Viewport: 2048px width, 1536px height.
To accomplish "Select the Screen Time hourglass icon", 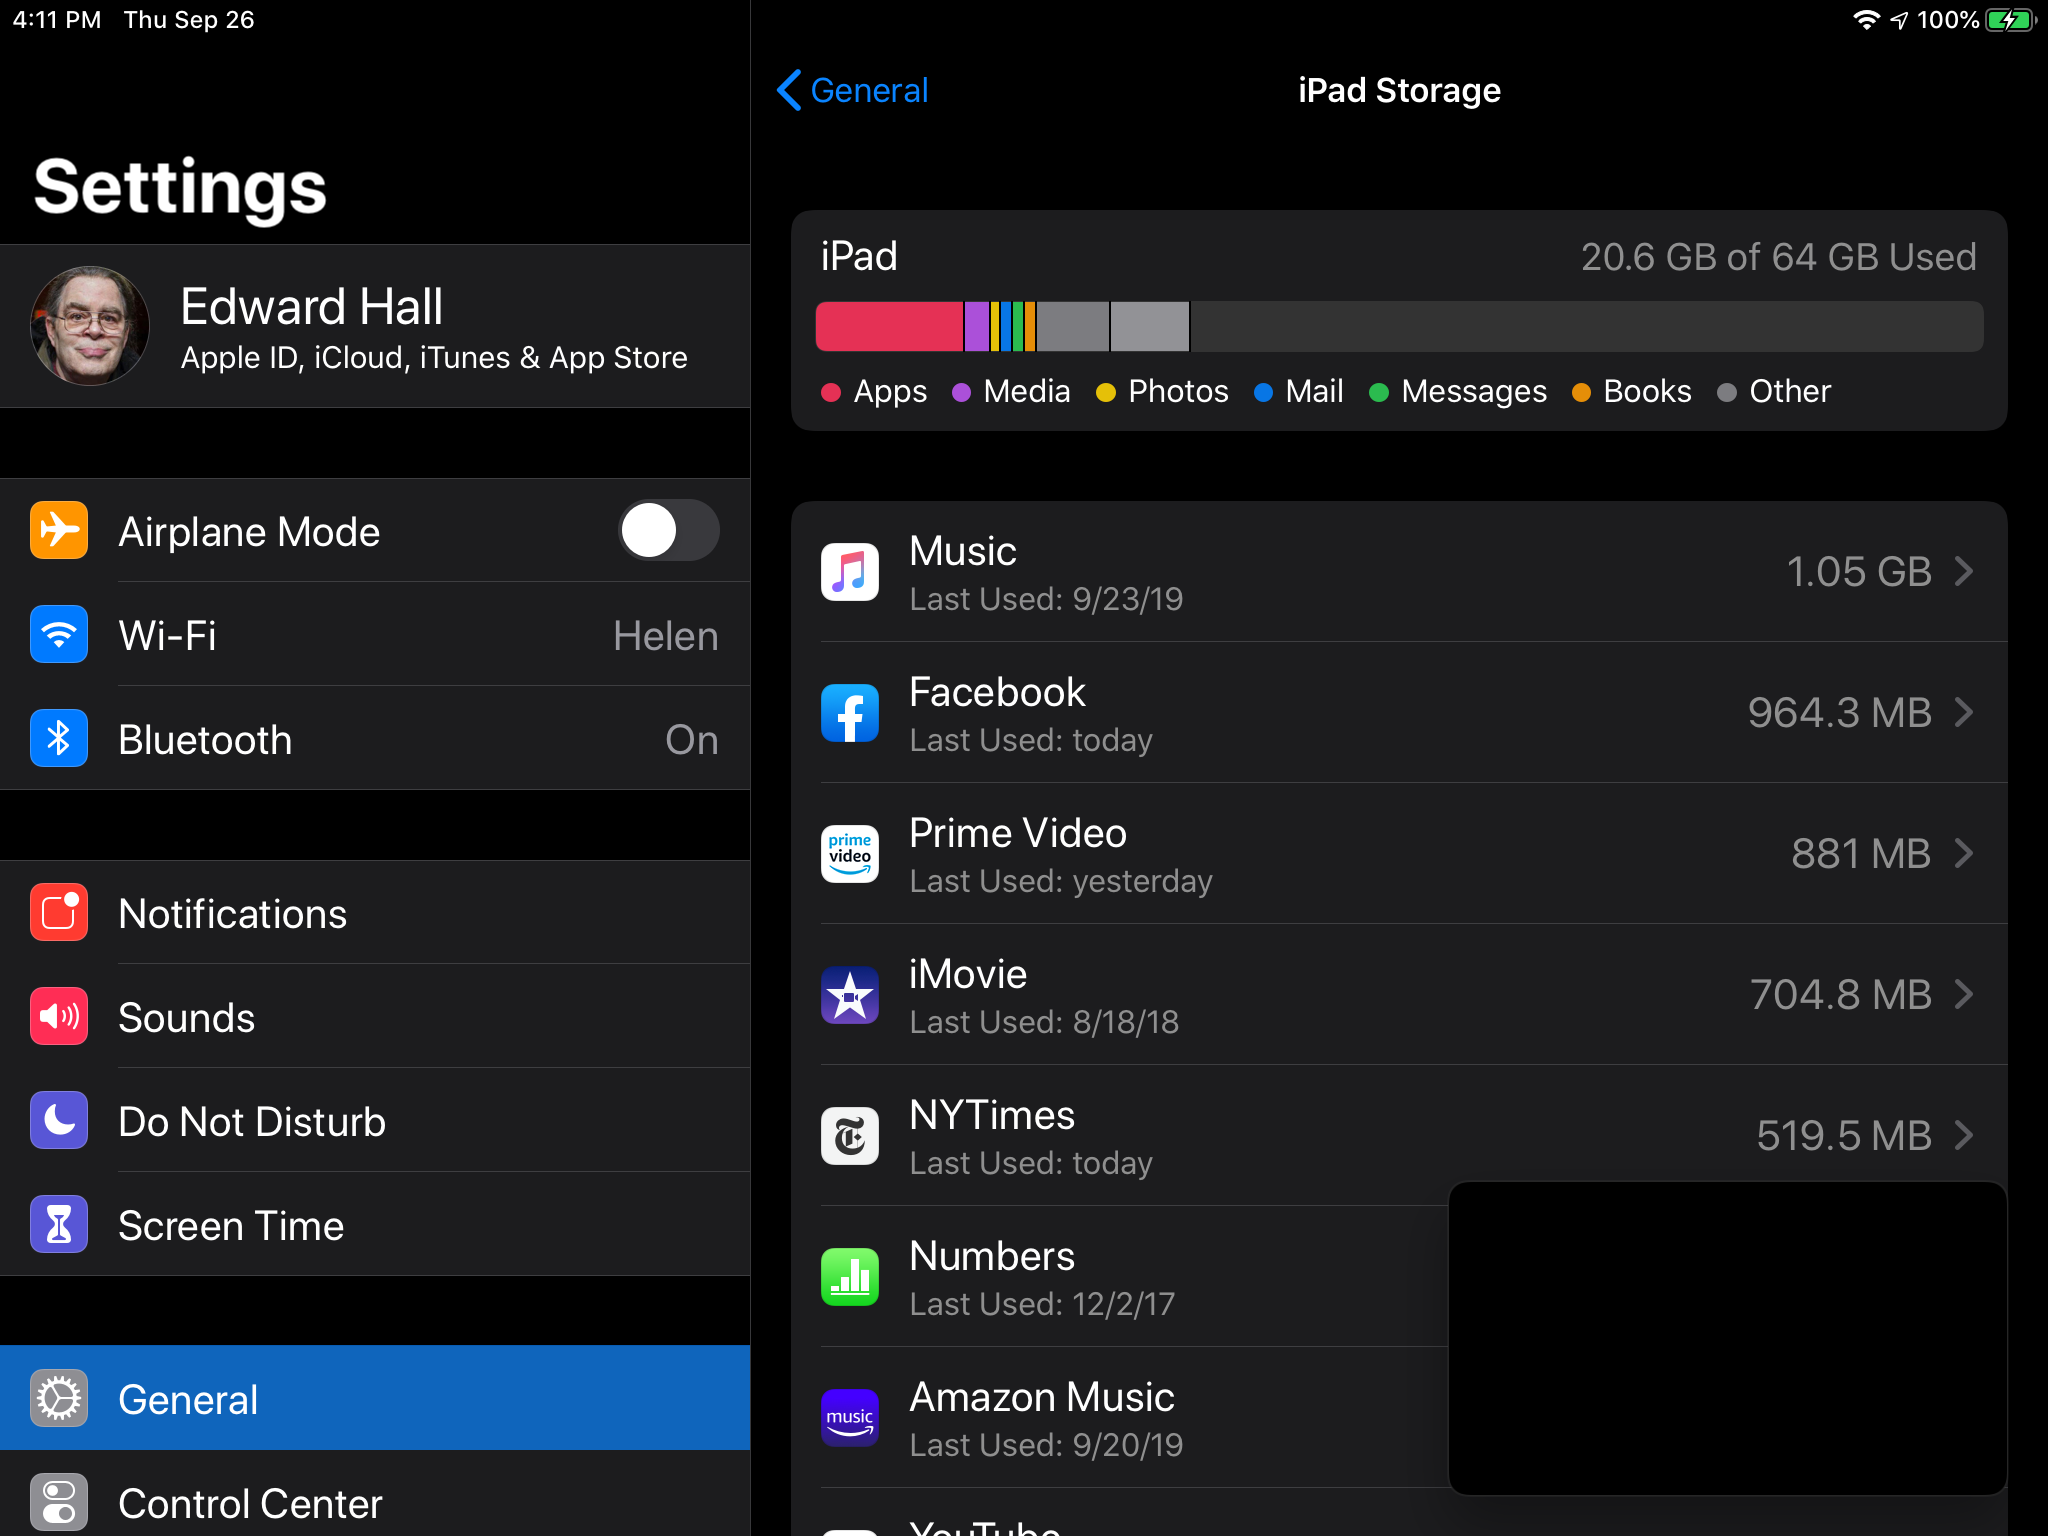I will [58, 1224].
